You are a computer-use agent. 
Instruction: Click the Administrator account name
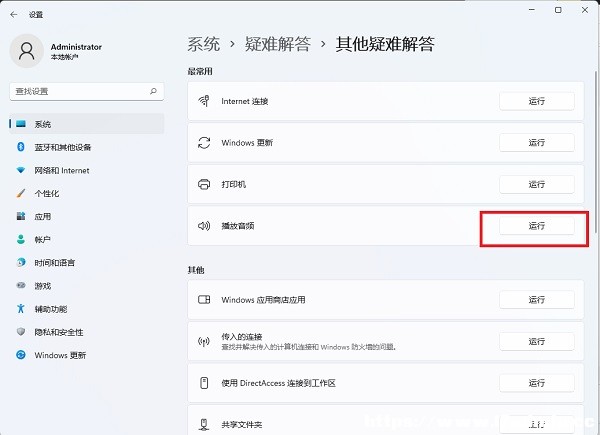tap(76, 47)
